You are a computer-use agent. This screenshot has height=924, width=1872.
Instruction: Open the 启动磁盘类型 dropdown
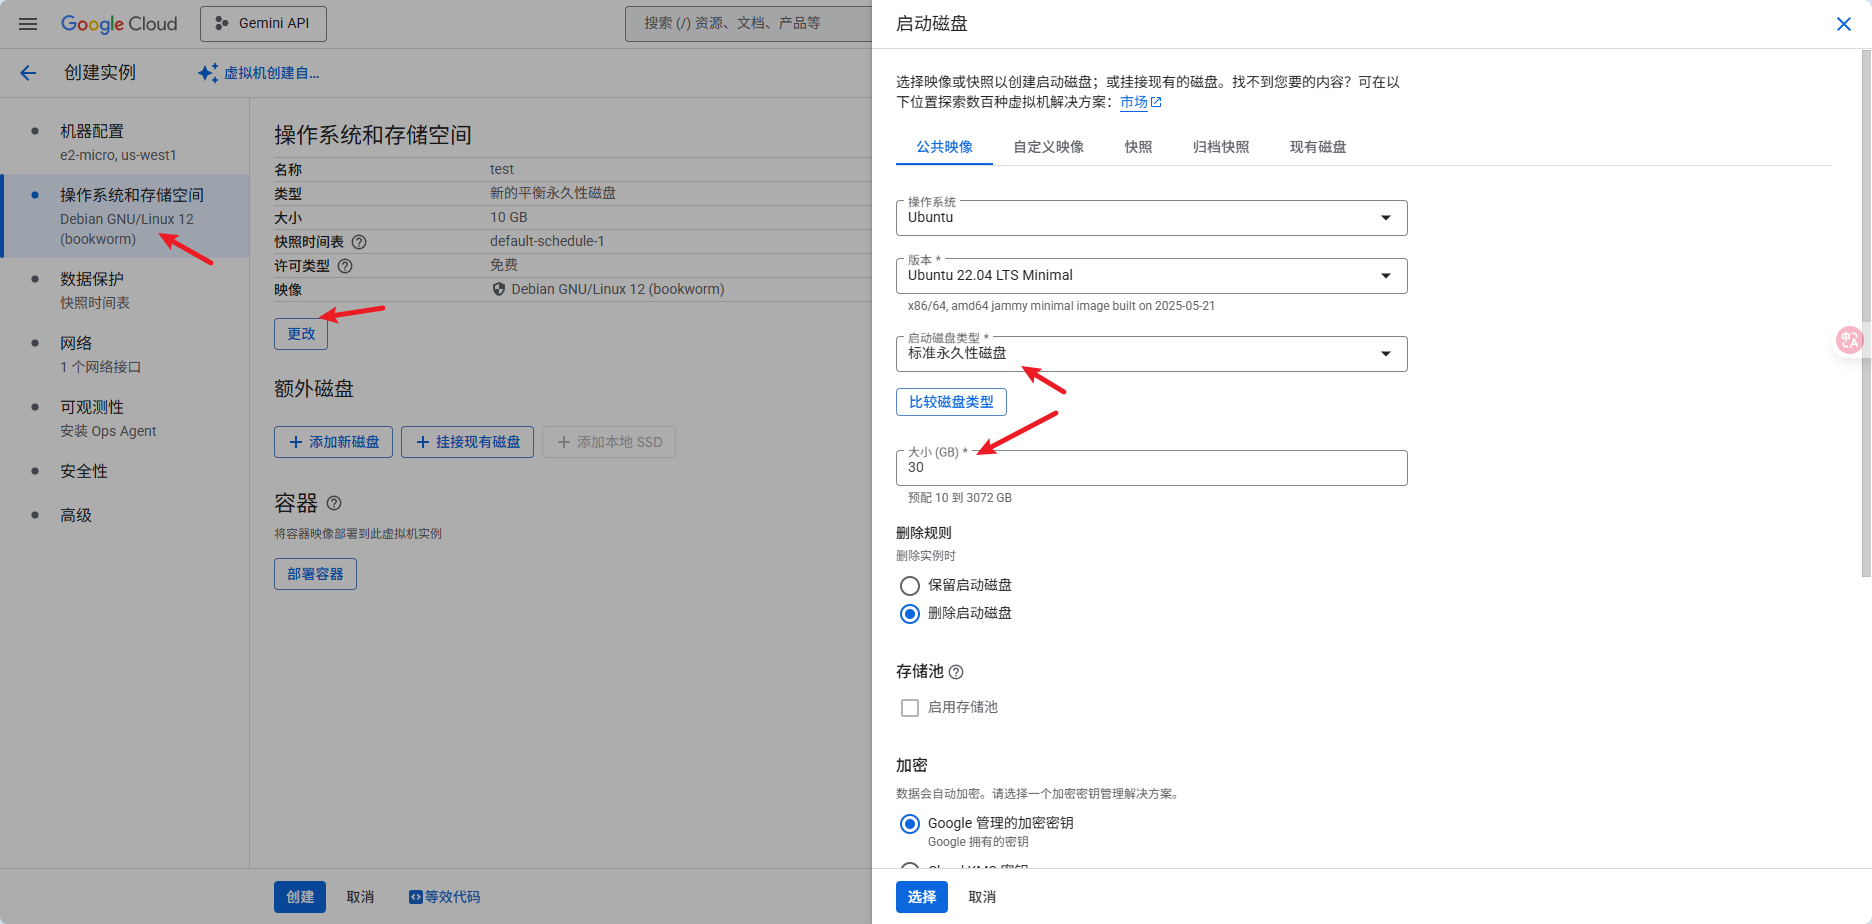tap(1151, 354)
